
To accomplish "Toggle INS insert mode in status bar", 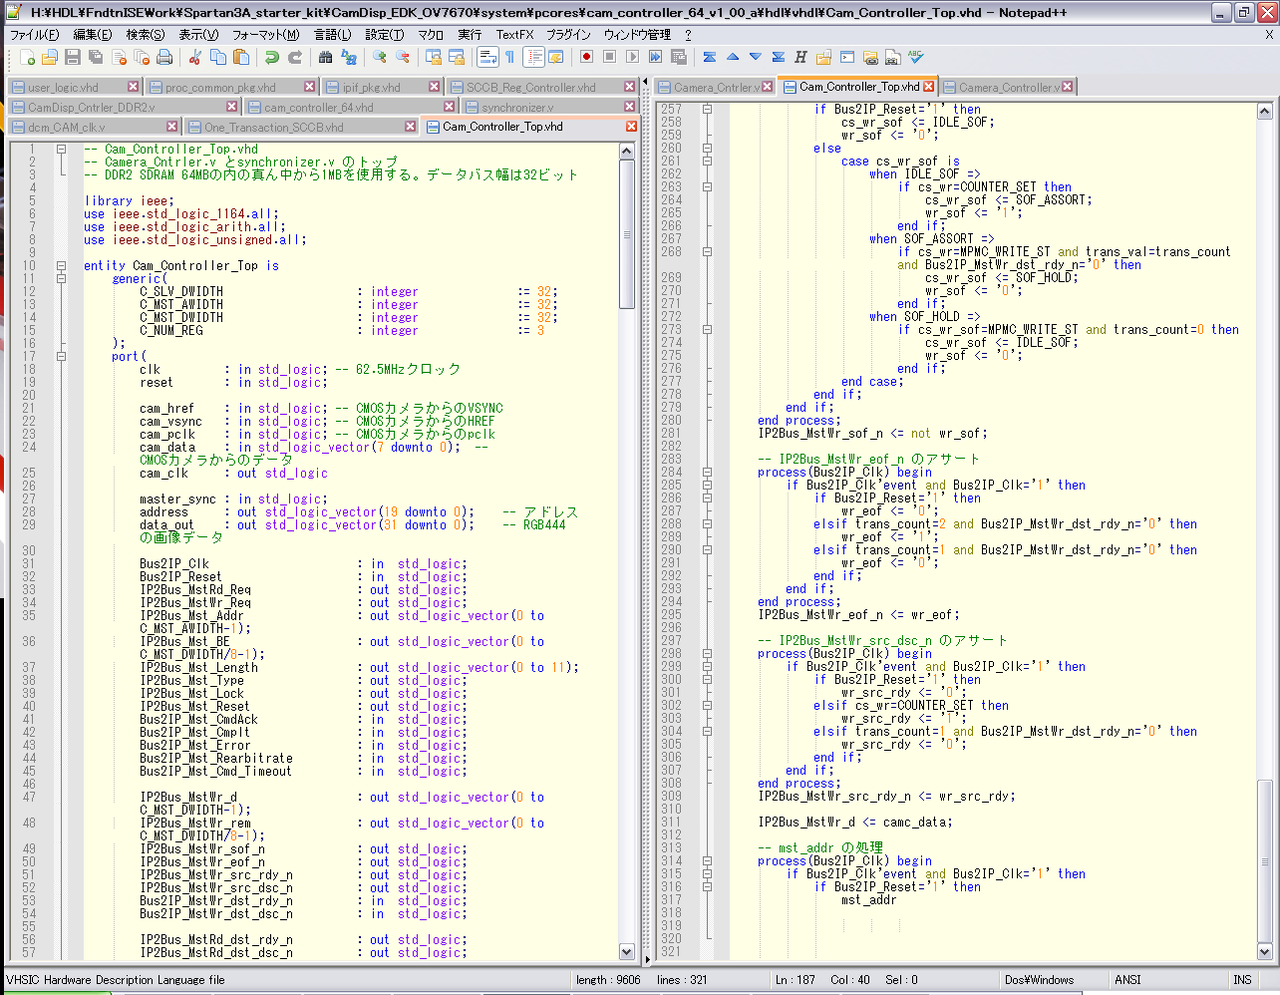I will pyautogui.click(x=1242, y=980).
